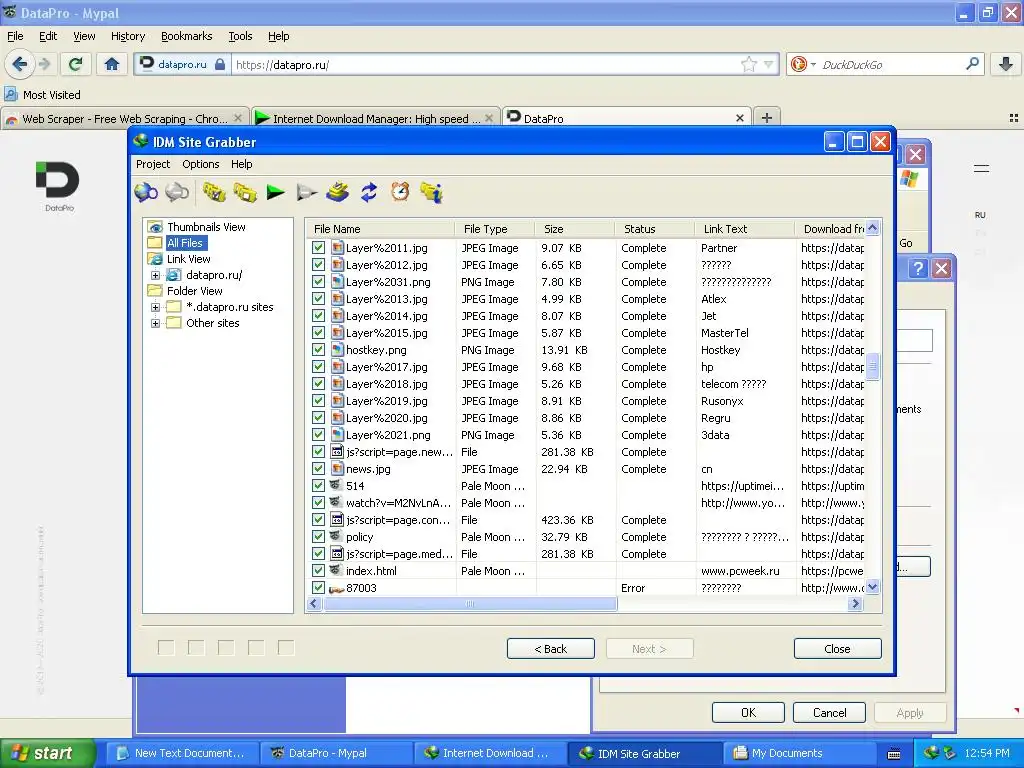Screen dimensions: 1024x768
Task: Click the blue synchronize arrows icon
Action: click(369, 193)
